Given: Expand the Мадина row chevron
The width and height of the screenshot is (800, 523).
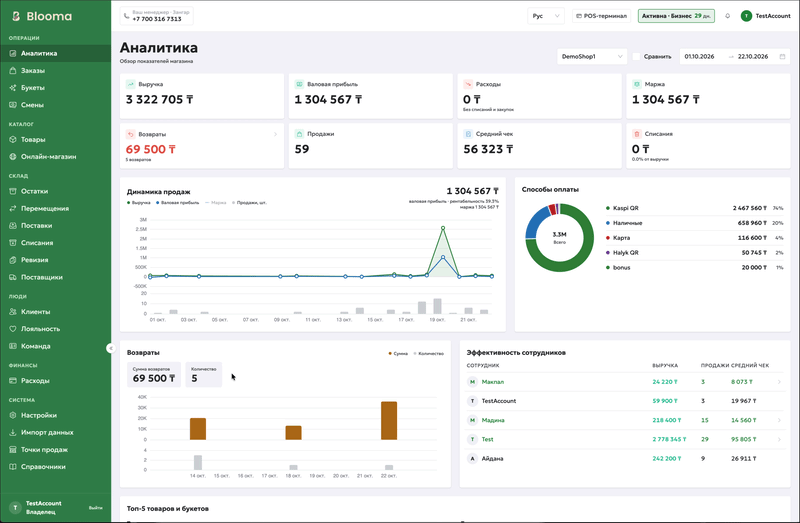Looking at the screenshot, I should tap(779, 420).
